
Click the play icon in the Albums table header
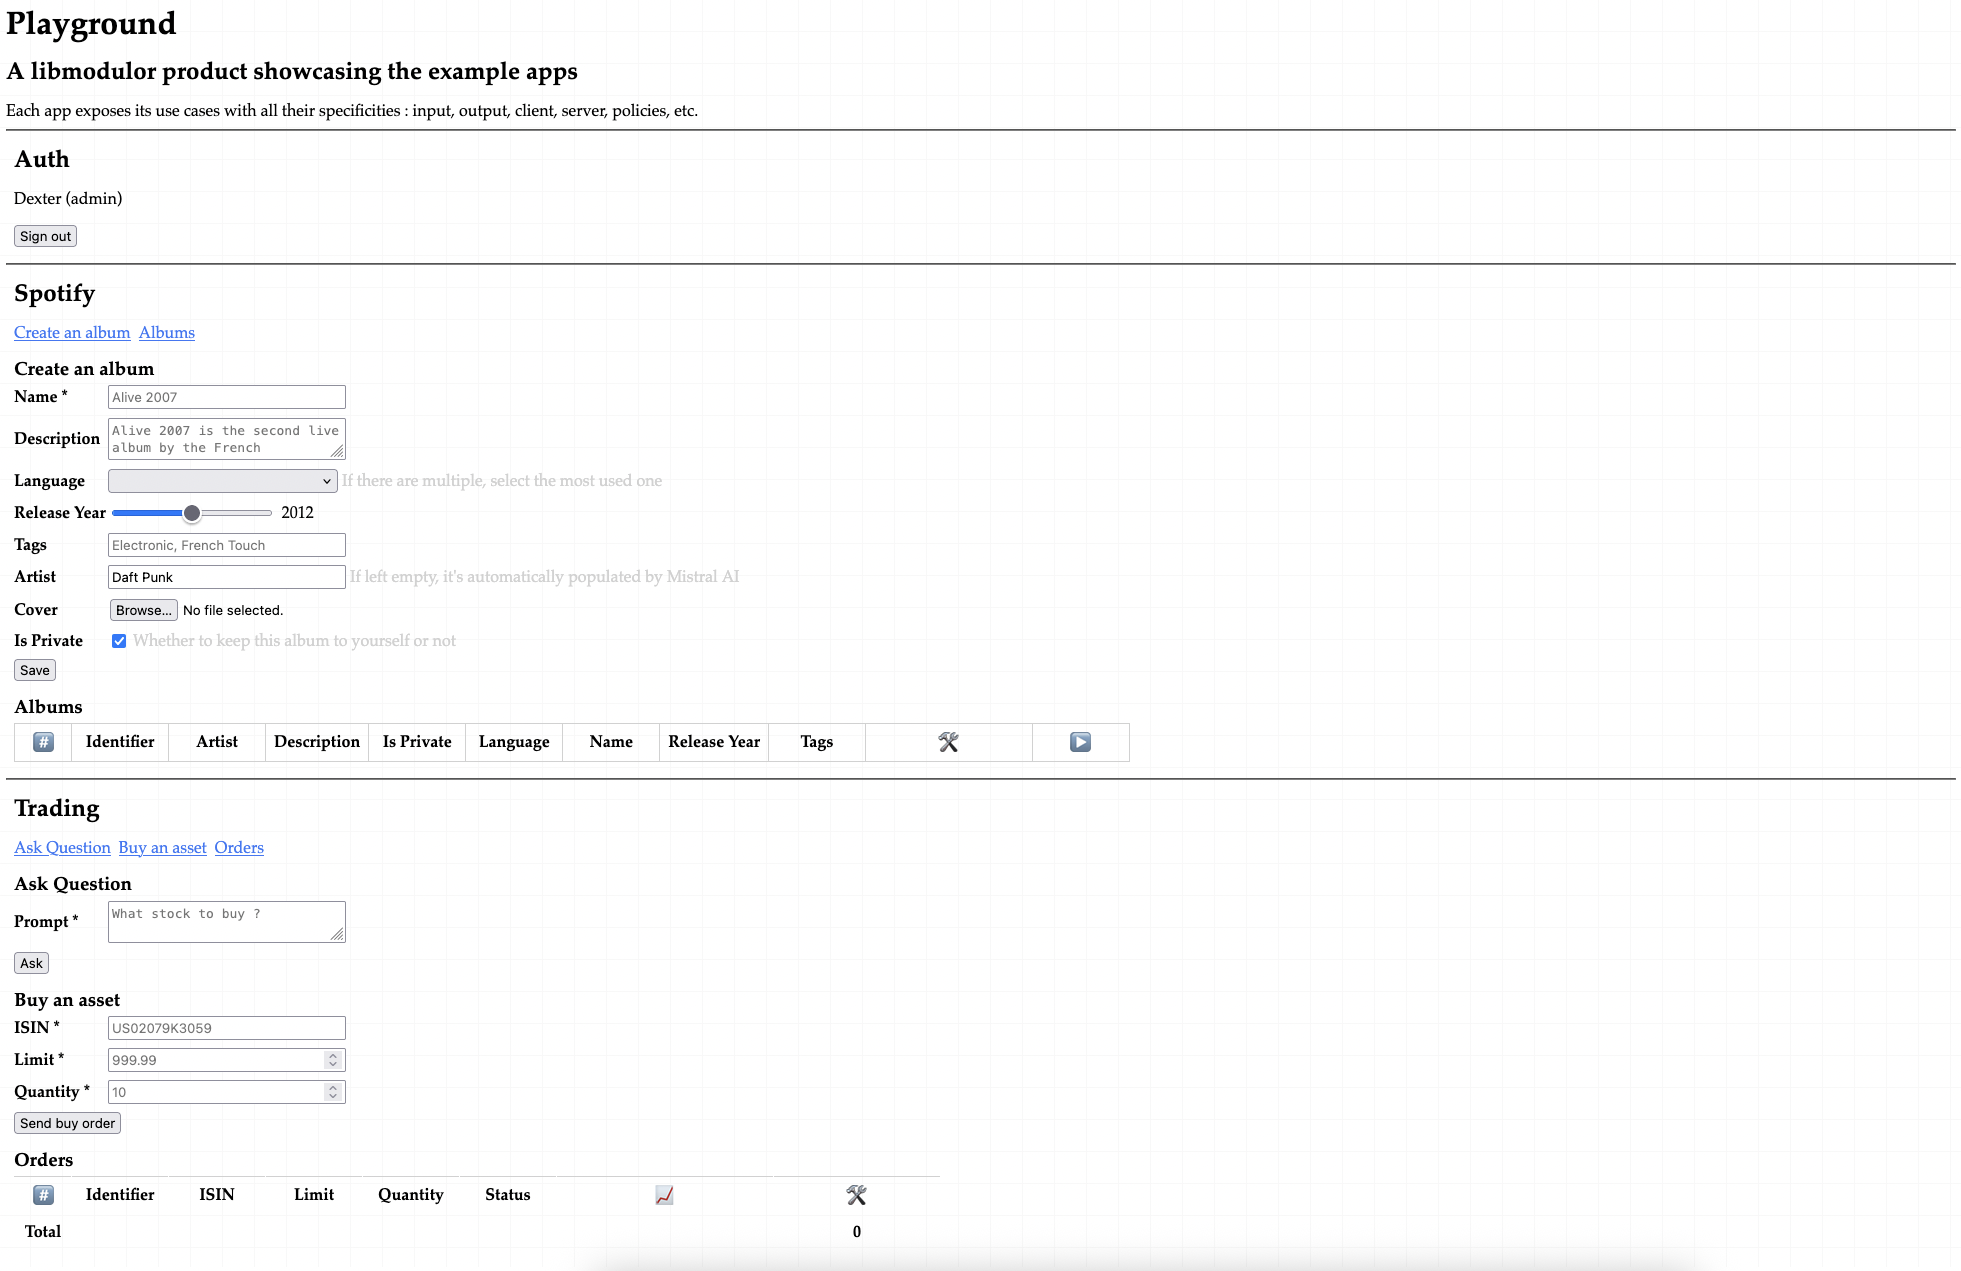1081,742
